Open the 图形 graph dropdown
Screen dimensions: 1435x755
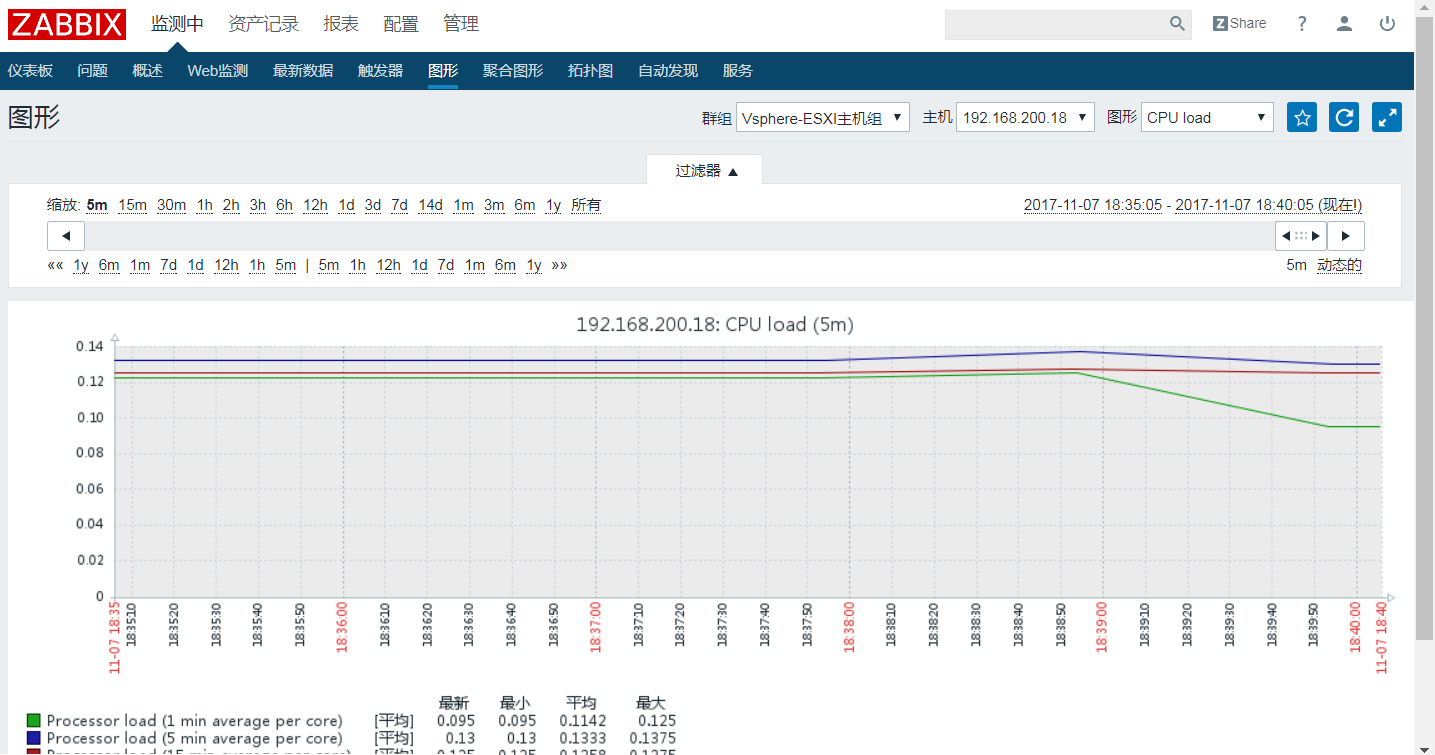(1207, 117)
